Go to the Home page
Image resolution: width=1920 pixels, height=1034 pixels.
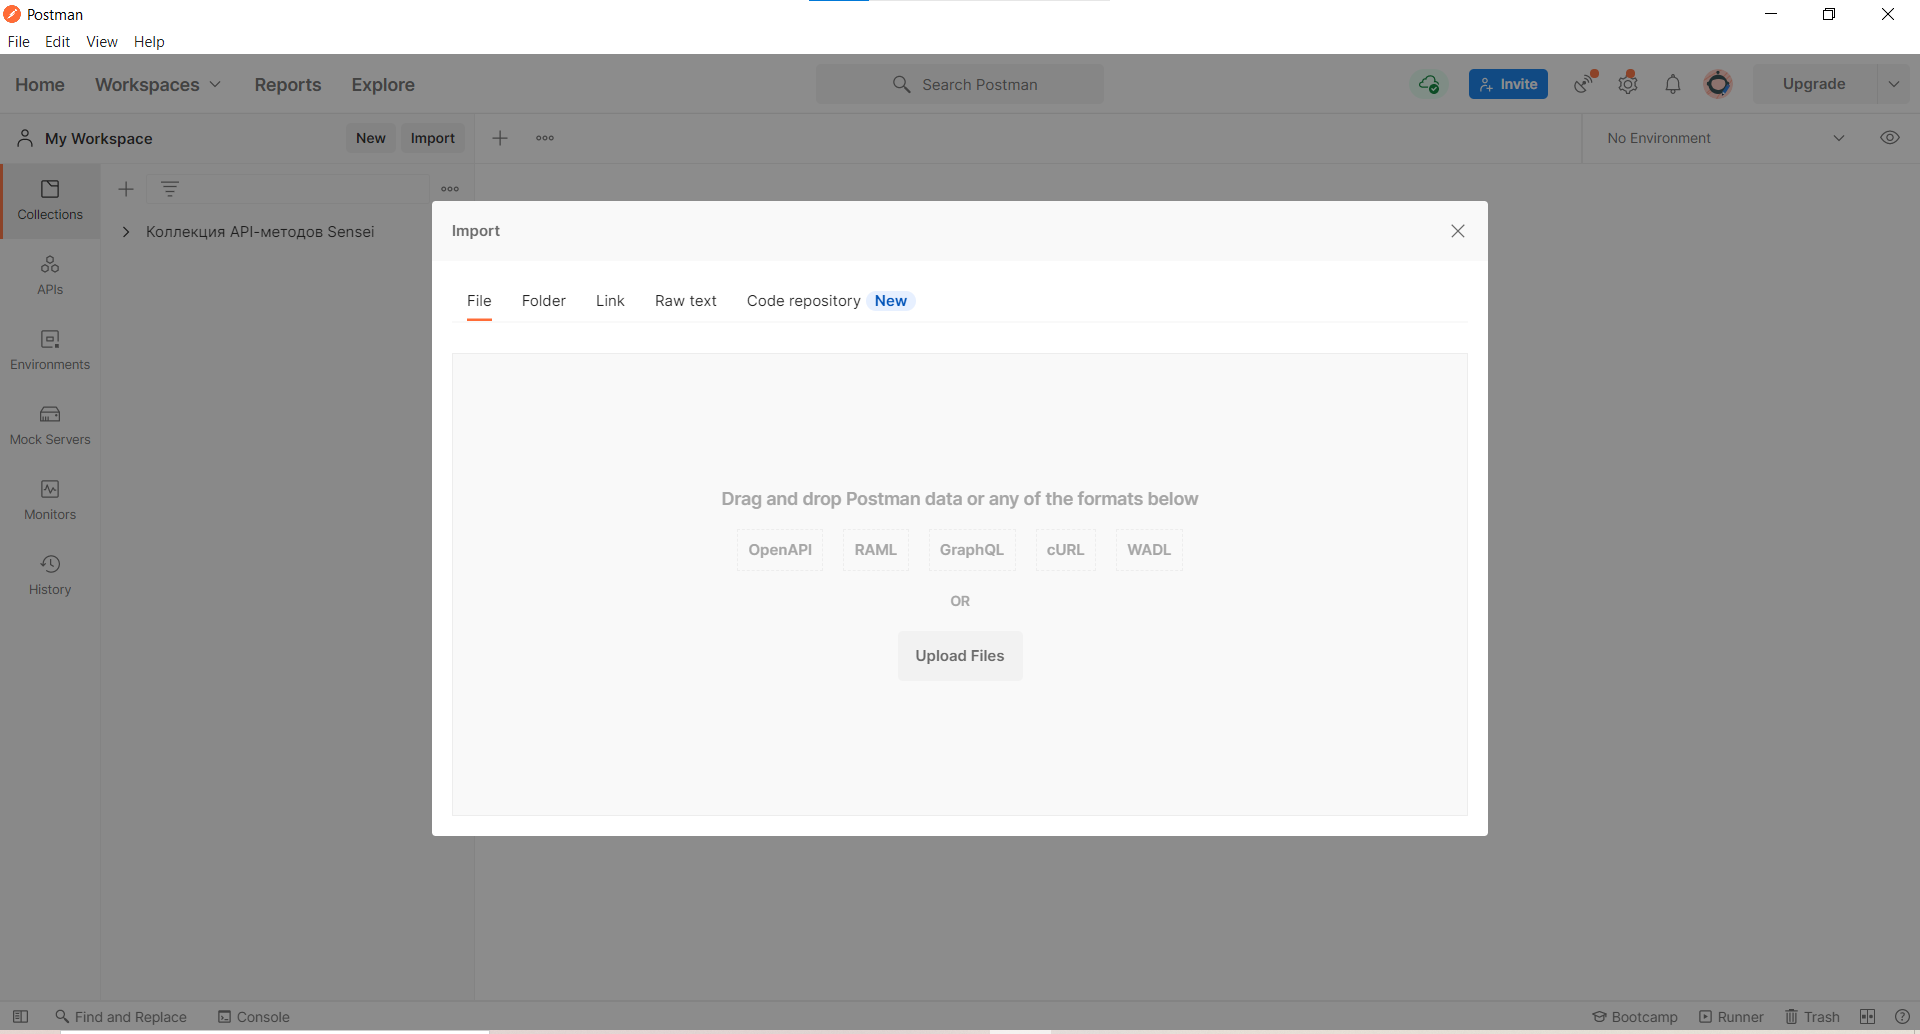point(40,85)
